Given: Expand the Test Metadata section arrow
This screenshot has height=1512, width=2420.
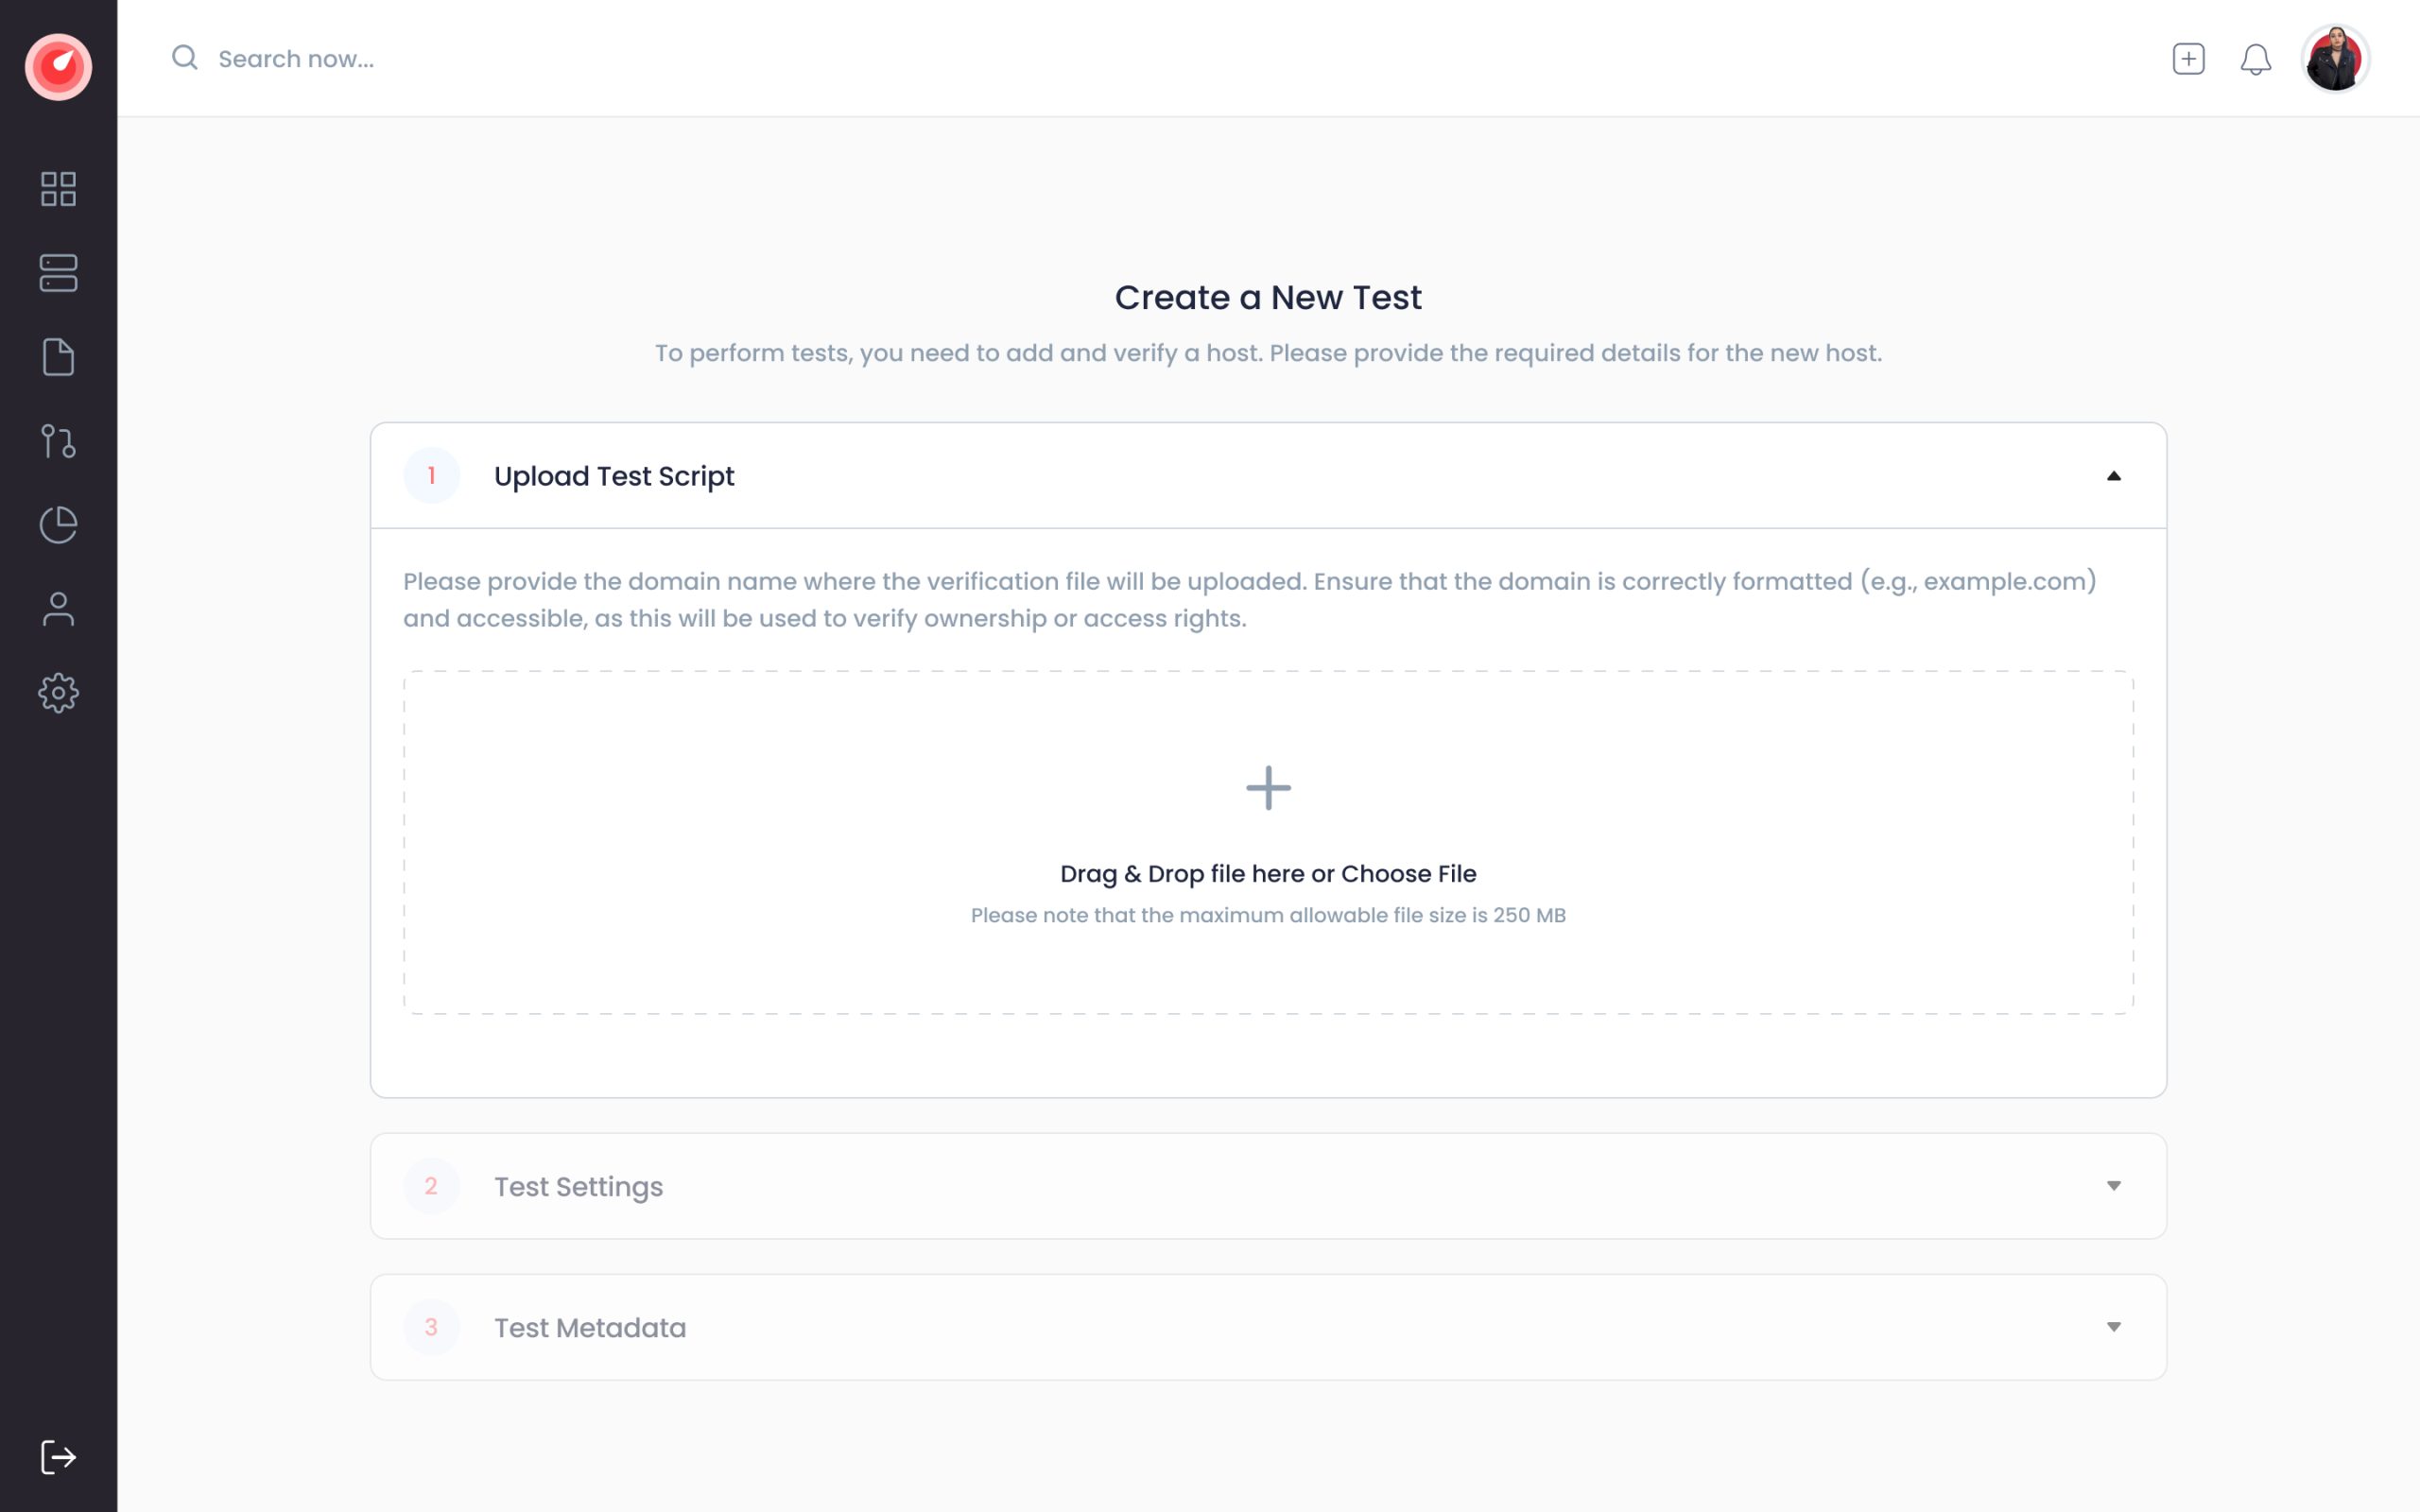Looking at the screenshot, I should pos(2113,1327).
